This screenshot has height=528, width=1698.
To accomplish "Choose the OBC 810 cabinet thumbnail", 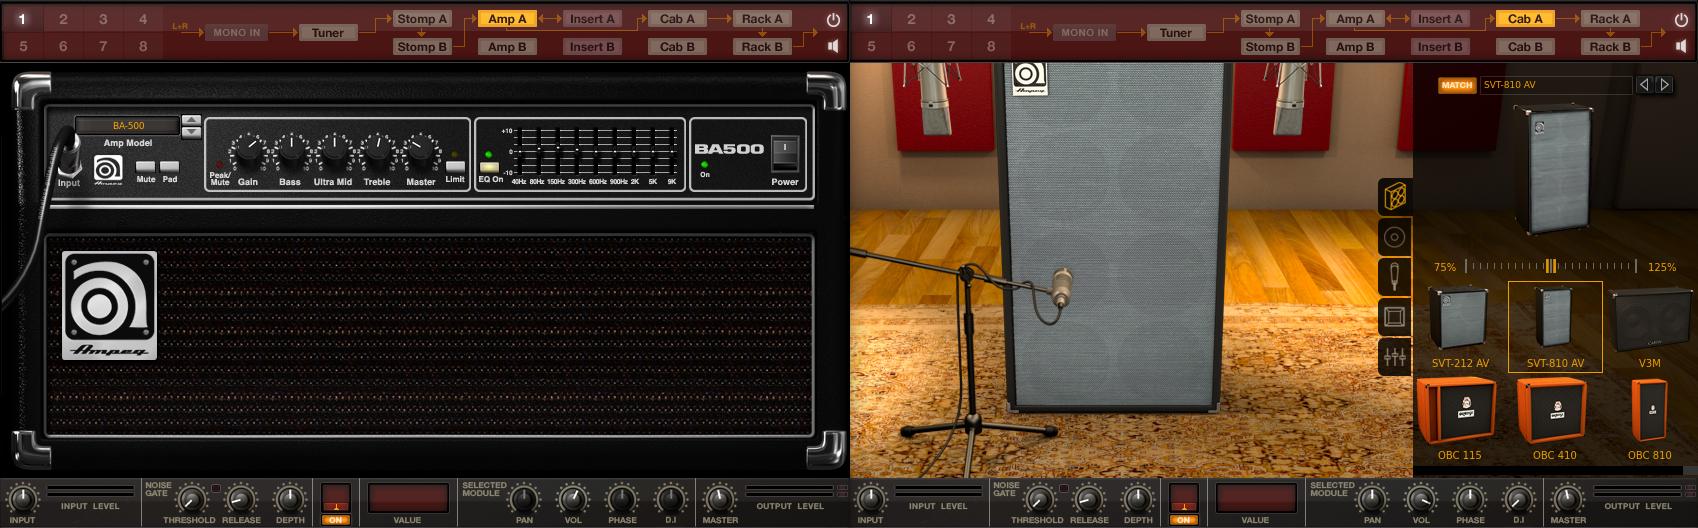I will pos(1649,418).
